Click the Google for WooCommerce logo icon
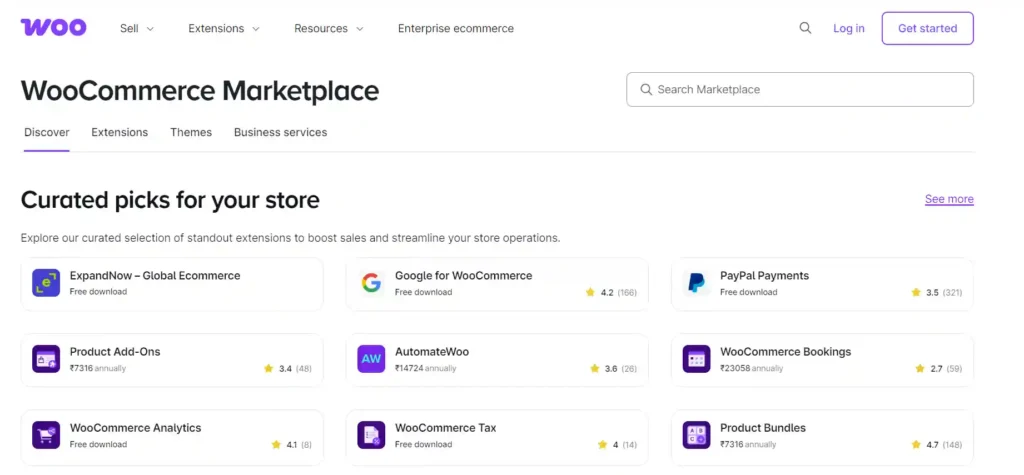This screenshot has width=1024, height=475. pyautogui.click(x=371, y=283)
